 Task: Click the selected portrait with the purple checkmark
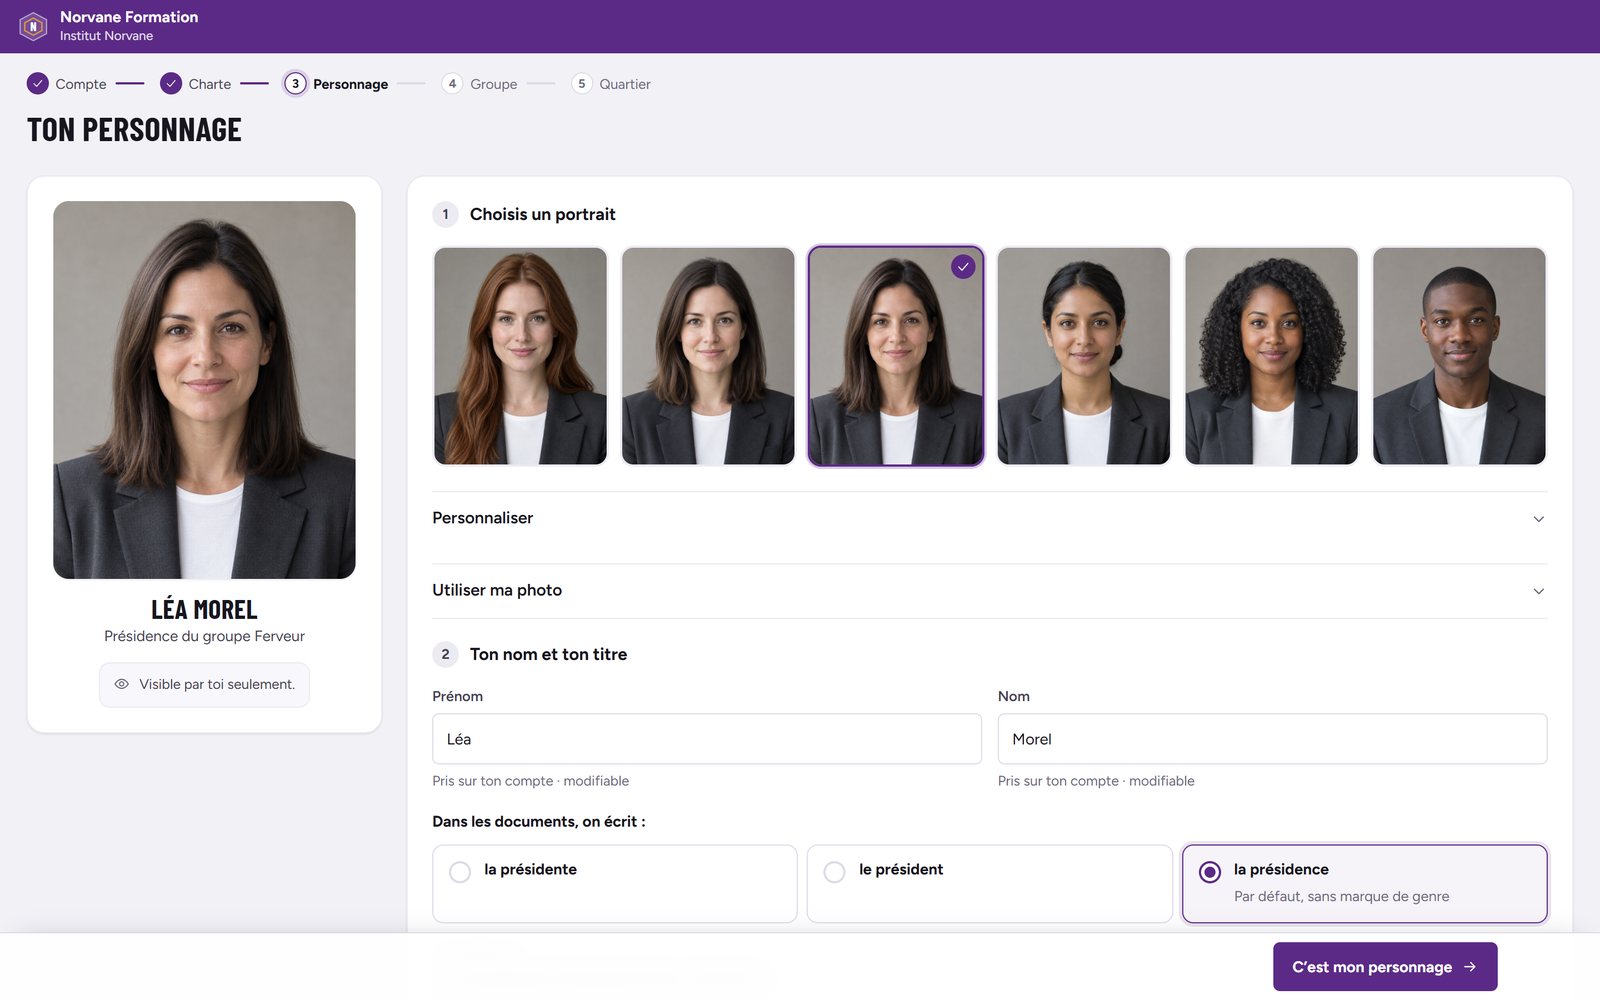896,356
